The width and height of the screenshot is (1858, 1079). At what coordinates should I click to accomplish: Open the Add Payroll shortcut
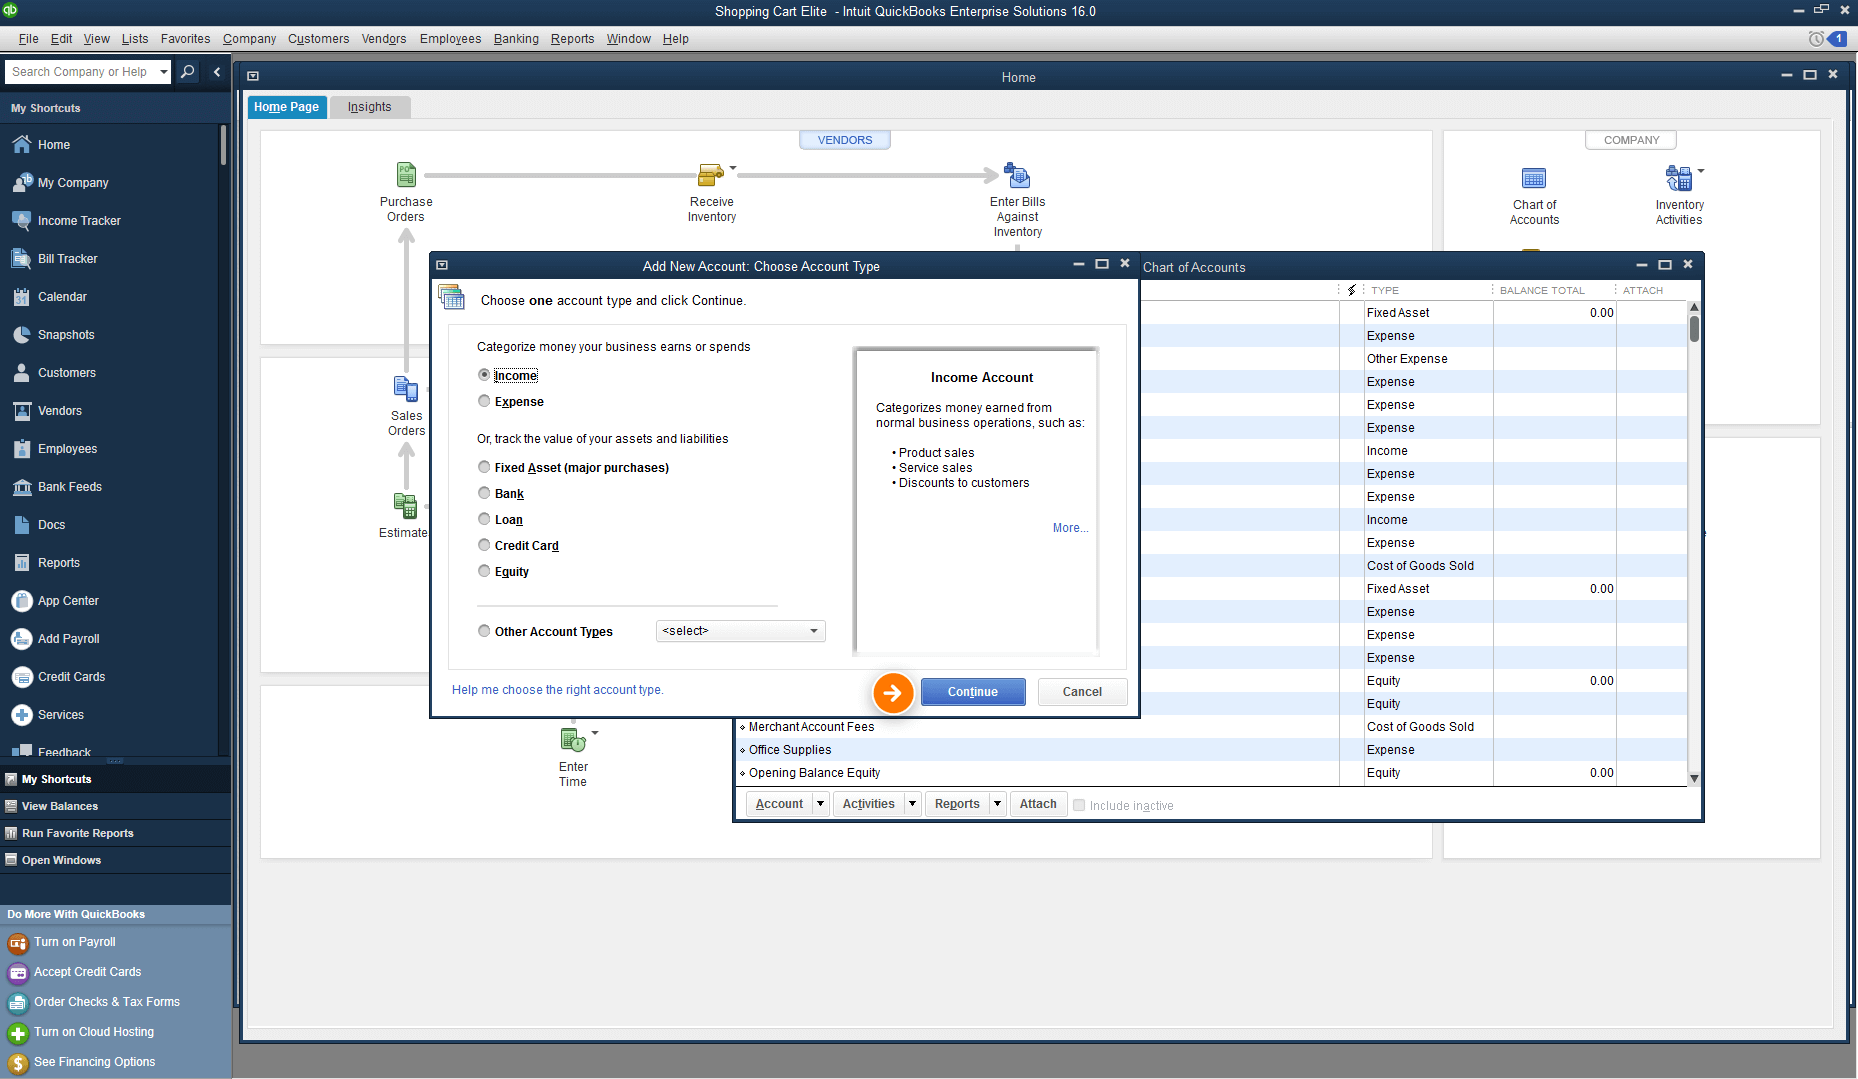pos(69,639)
